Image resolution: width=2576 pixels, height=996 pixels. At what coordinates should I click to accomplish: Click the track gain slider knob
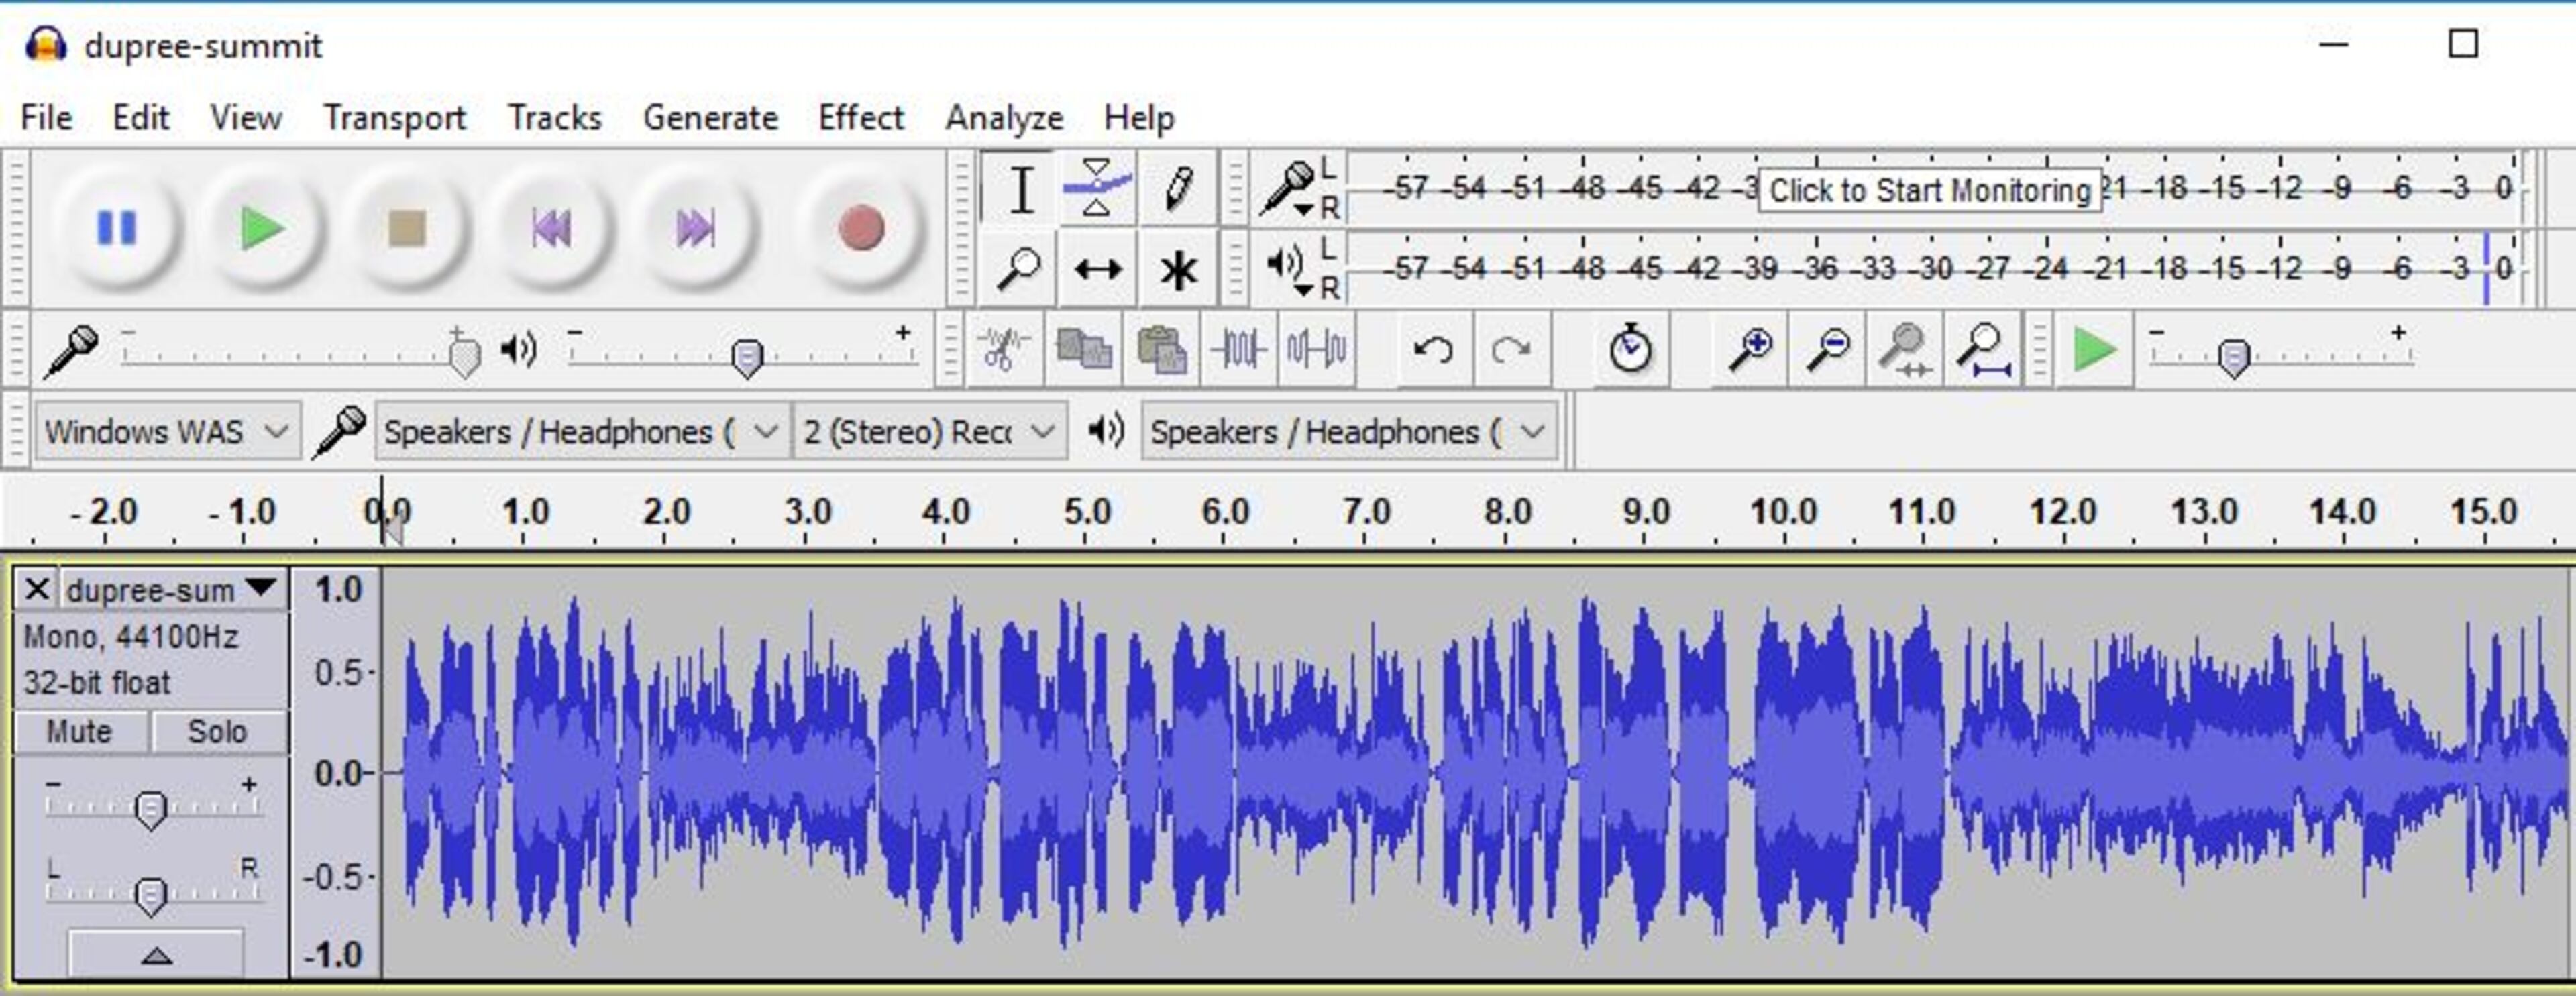pyautogui.click(x=150, y=809)
